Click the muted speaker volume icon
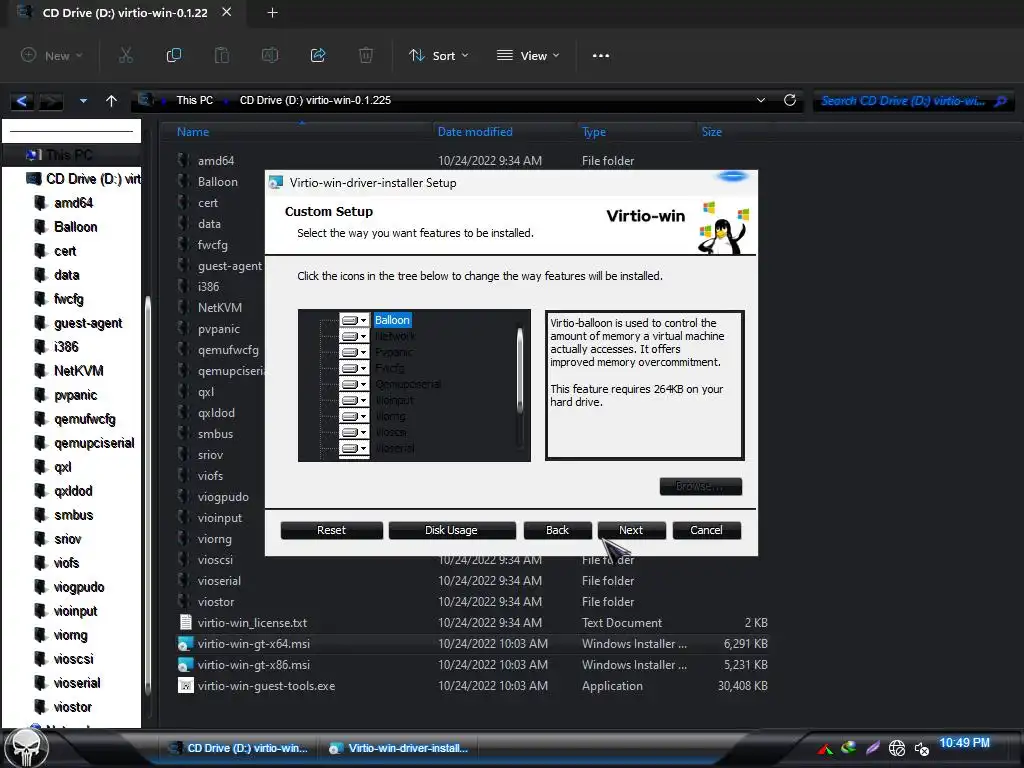The image size is (1024, 768). point(921,749)
